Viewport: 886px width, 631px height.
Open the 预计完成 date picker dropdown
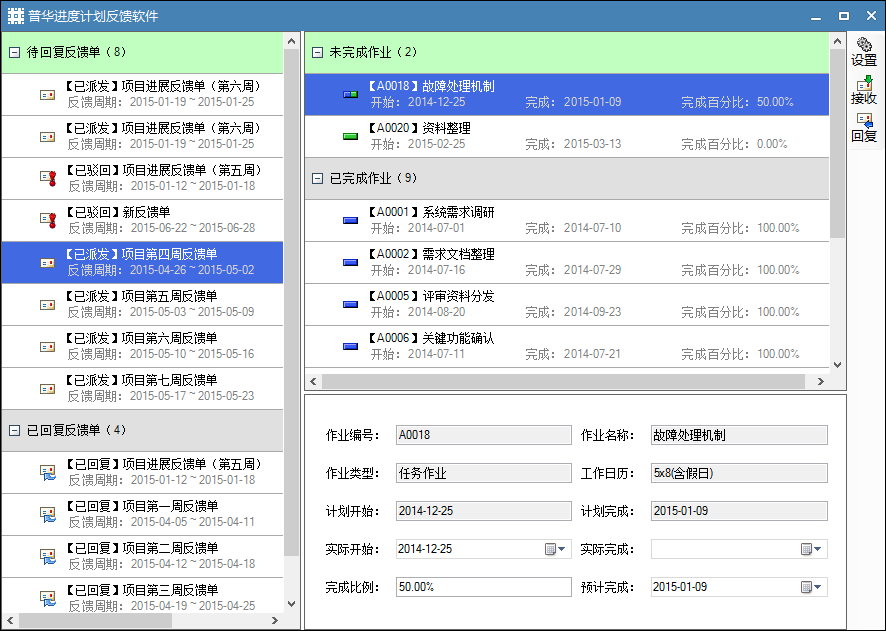click(812, 587)
